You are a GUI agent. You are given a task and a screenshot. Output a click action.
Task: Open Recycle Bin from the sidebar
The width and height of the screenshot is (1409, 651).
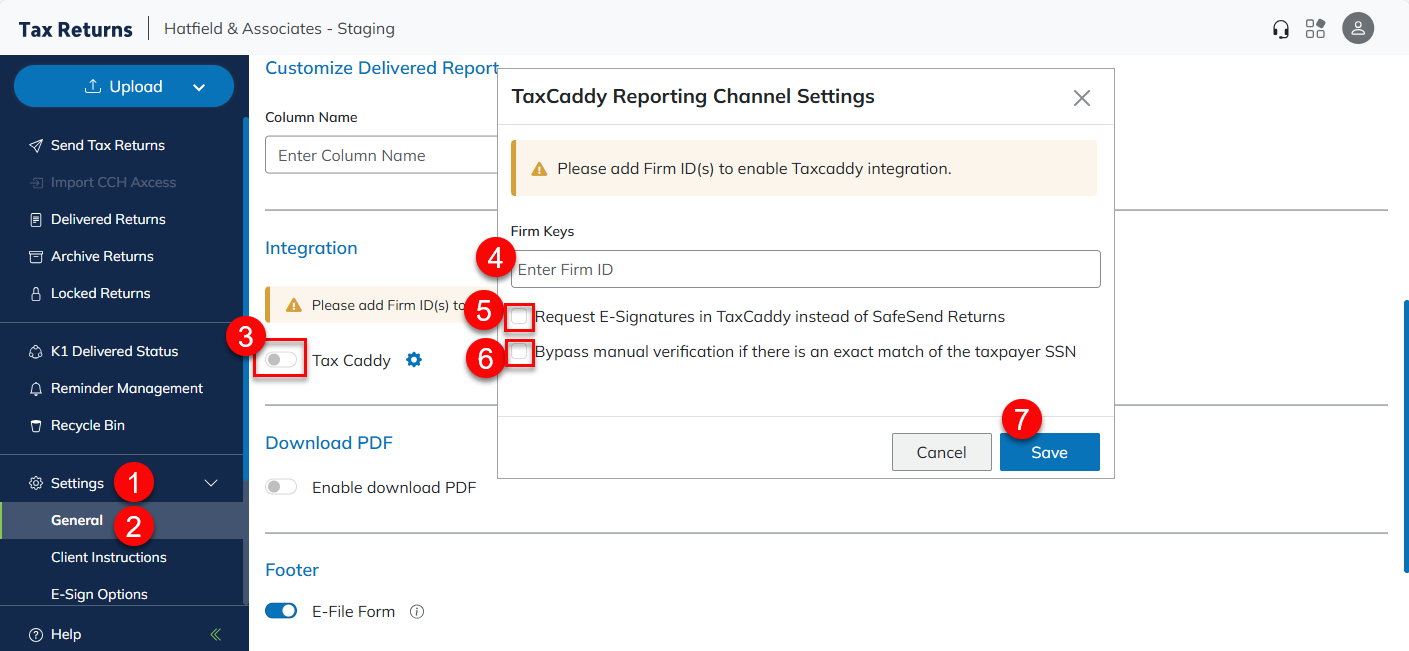88,425
